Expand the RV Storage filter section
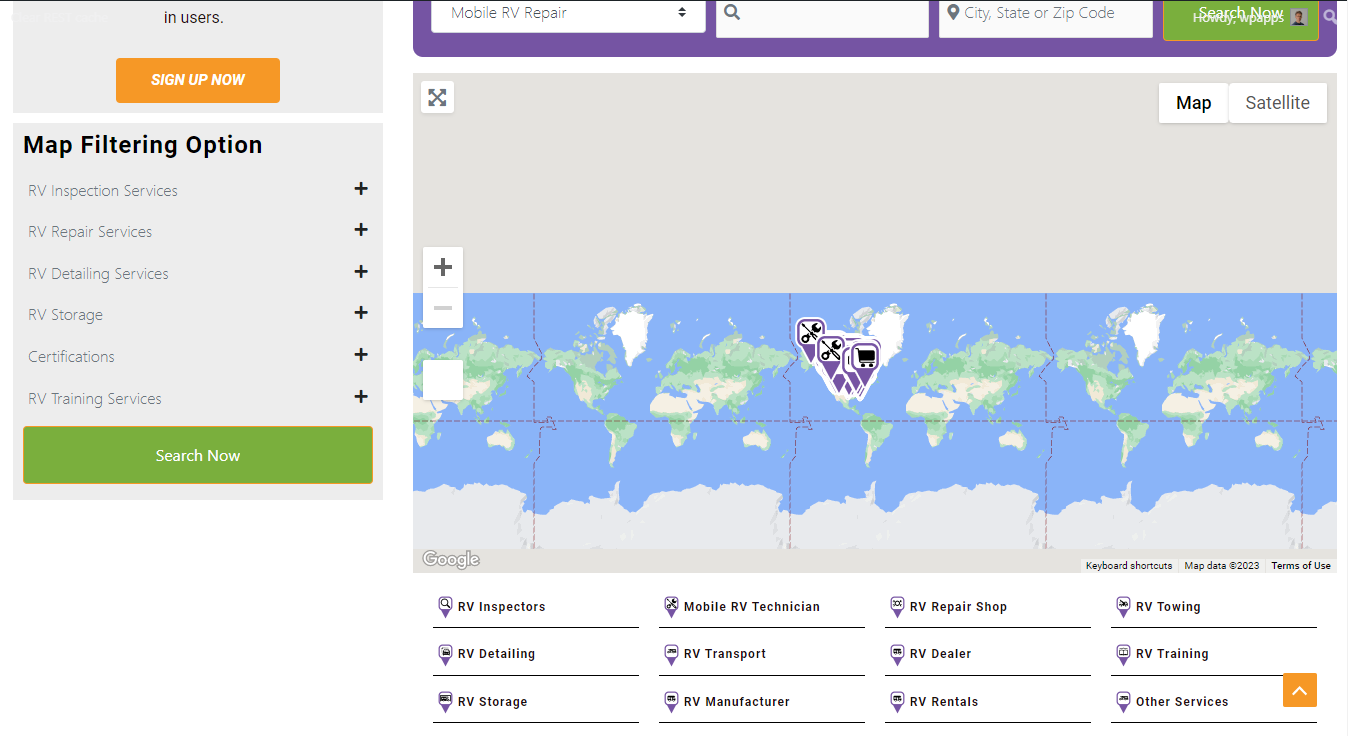1348x736 pixels. pos(361,313)
